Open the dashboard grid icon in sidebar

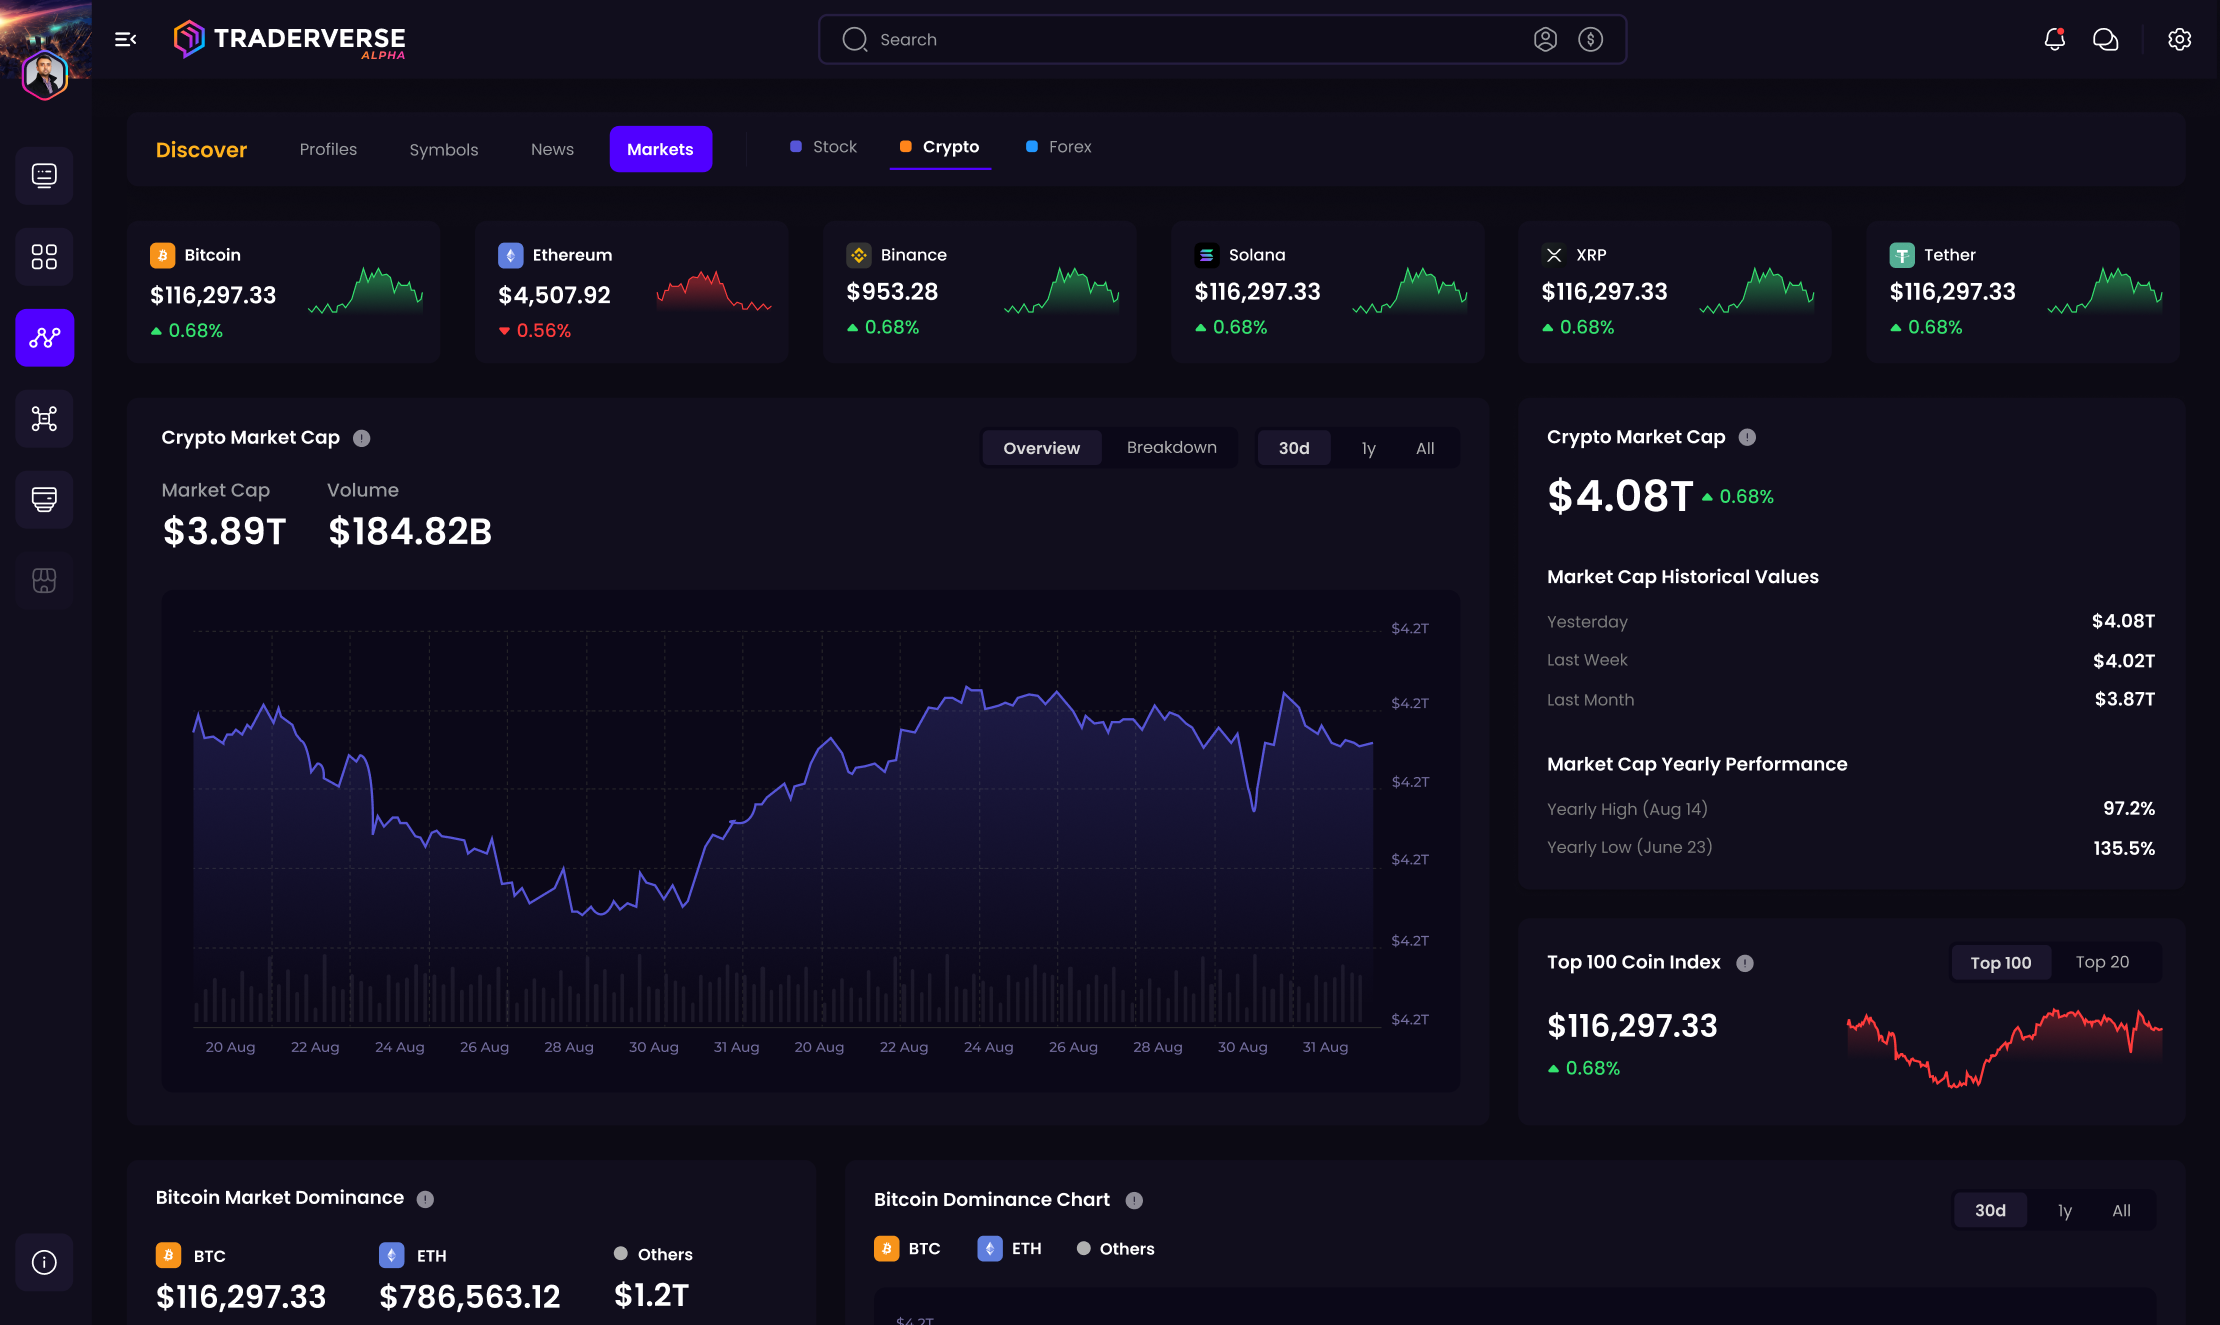click(x=44, y=257)
